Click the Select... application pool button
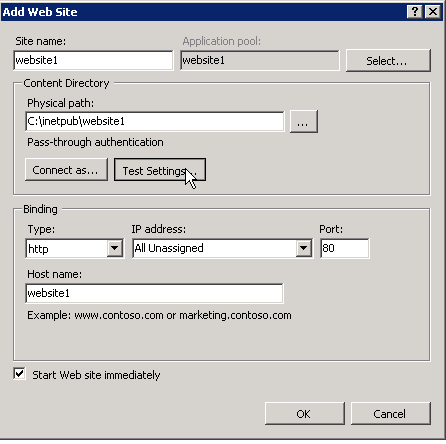 coord(388,61)
